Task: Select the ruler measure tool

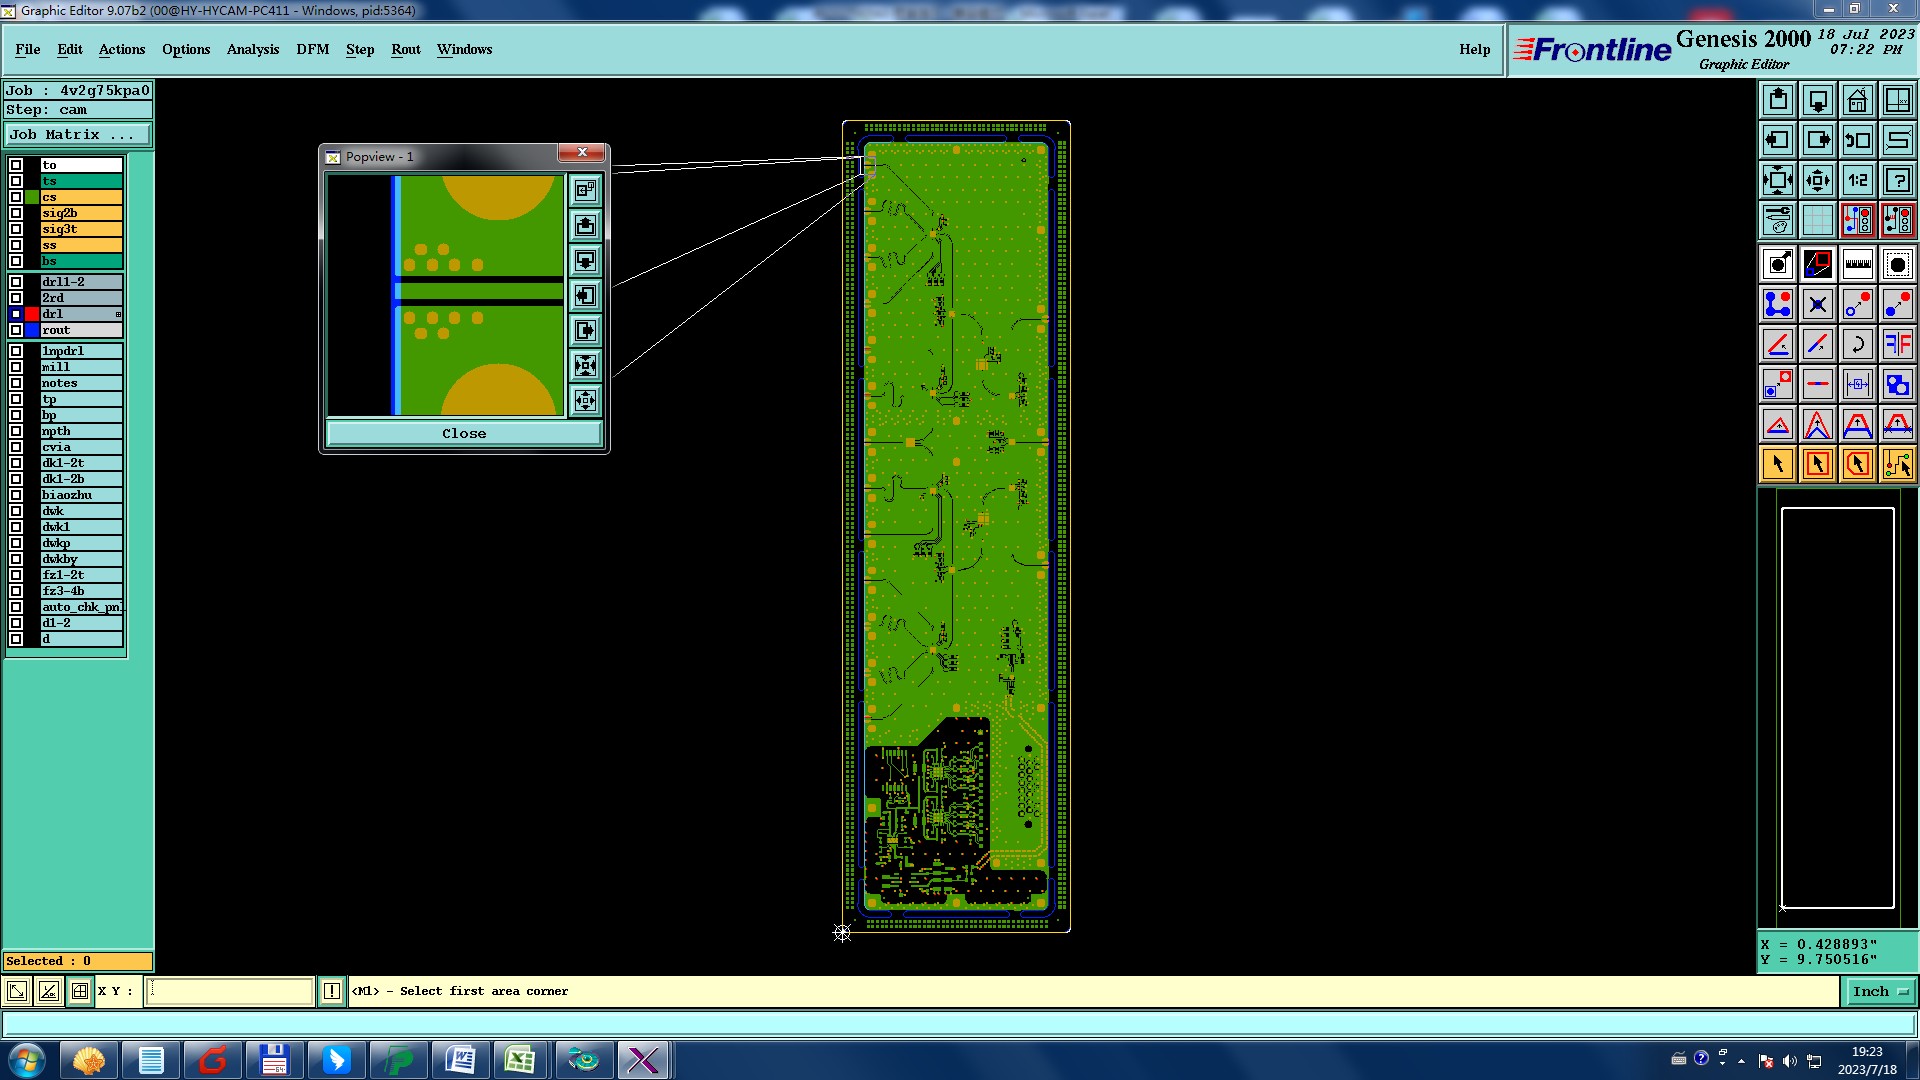Action: pyautogui.click(x=1857, y=264)
